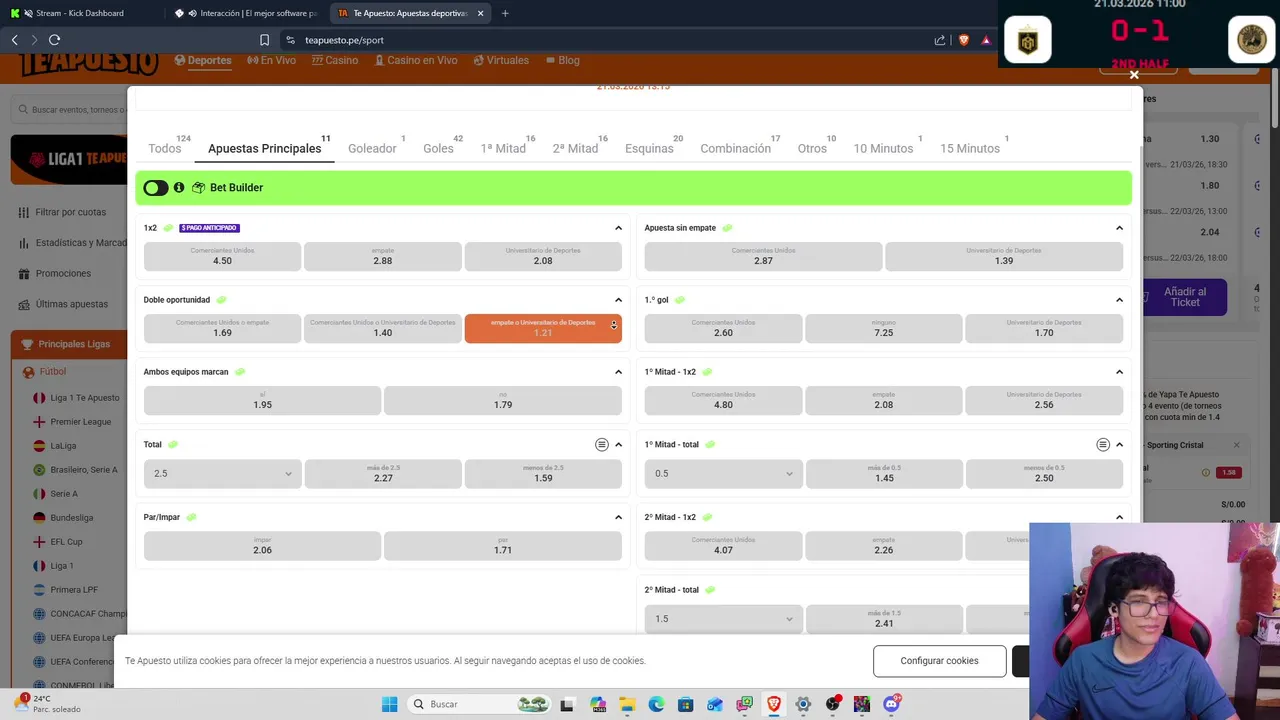Open the Esquinas tab
This screenshot has width=1280, height=720.
tap(649, 148)
